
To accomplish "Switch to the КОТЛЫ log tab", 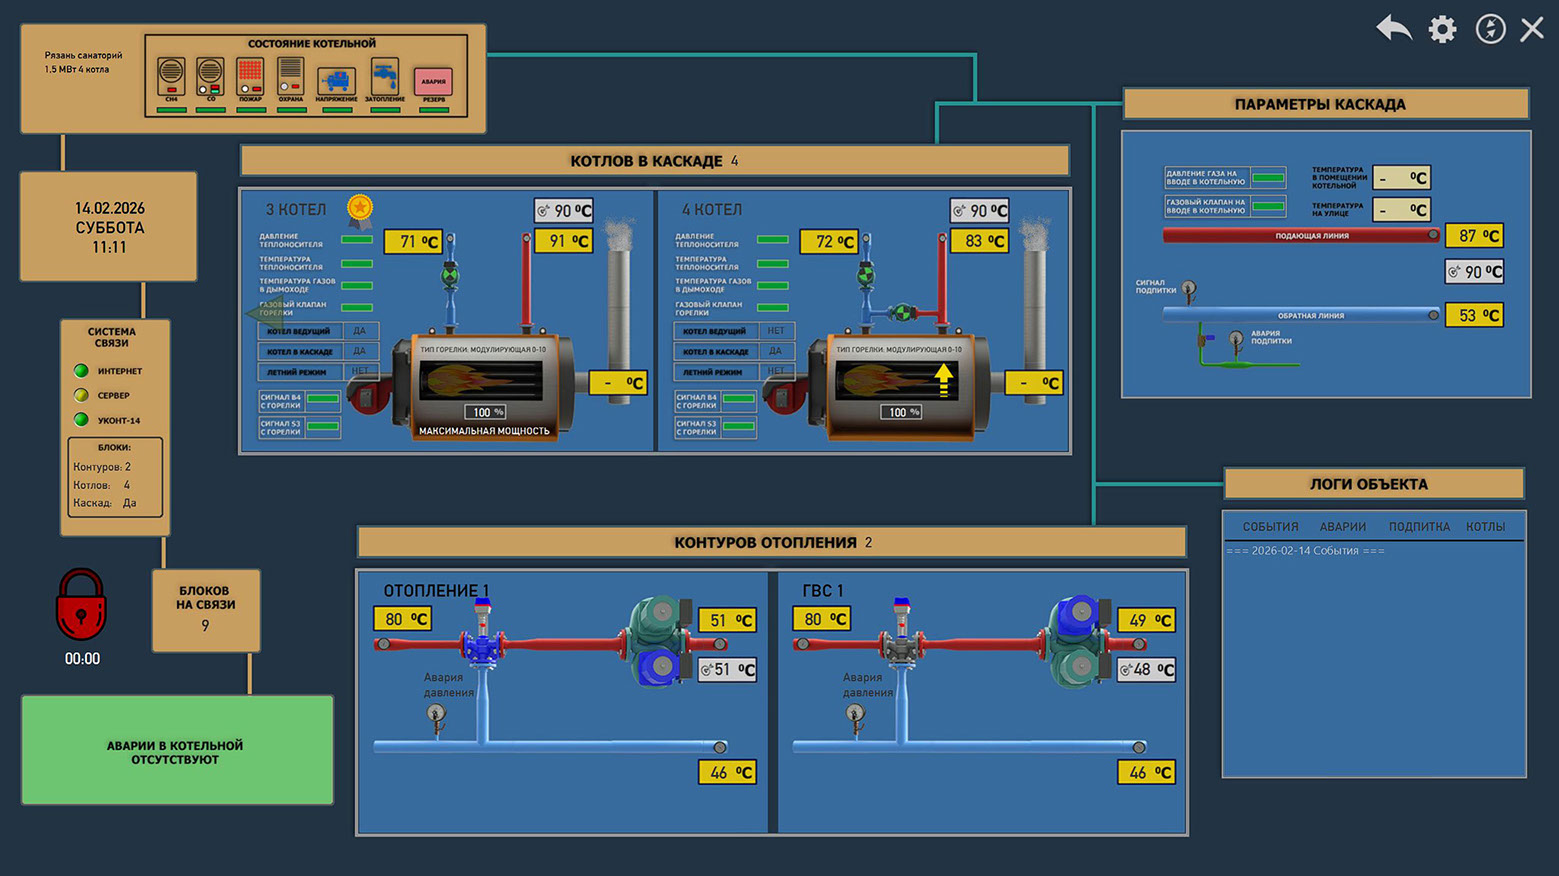I will [x=1485, y=527].
